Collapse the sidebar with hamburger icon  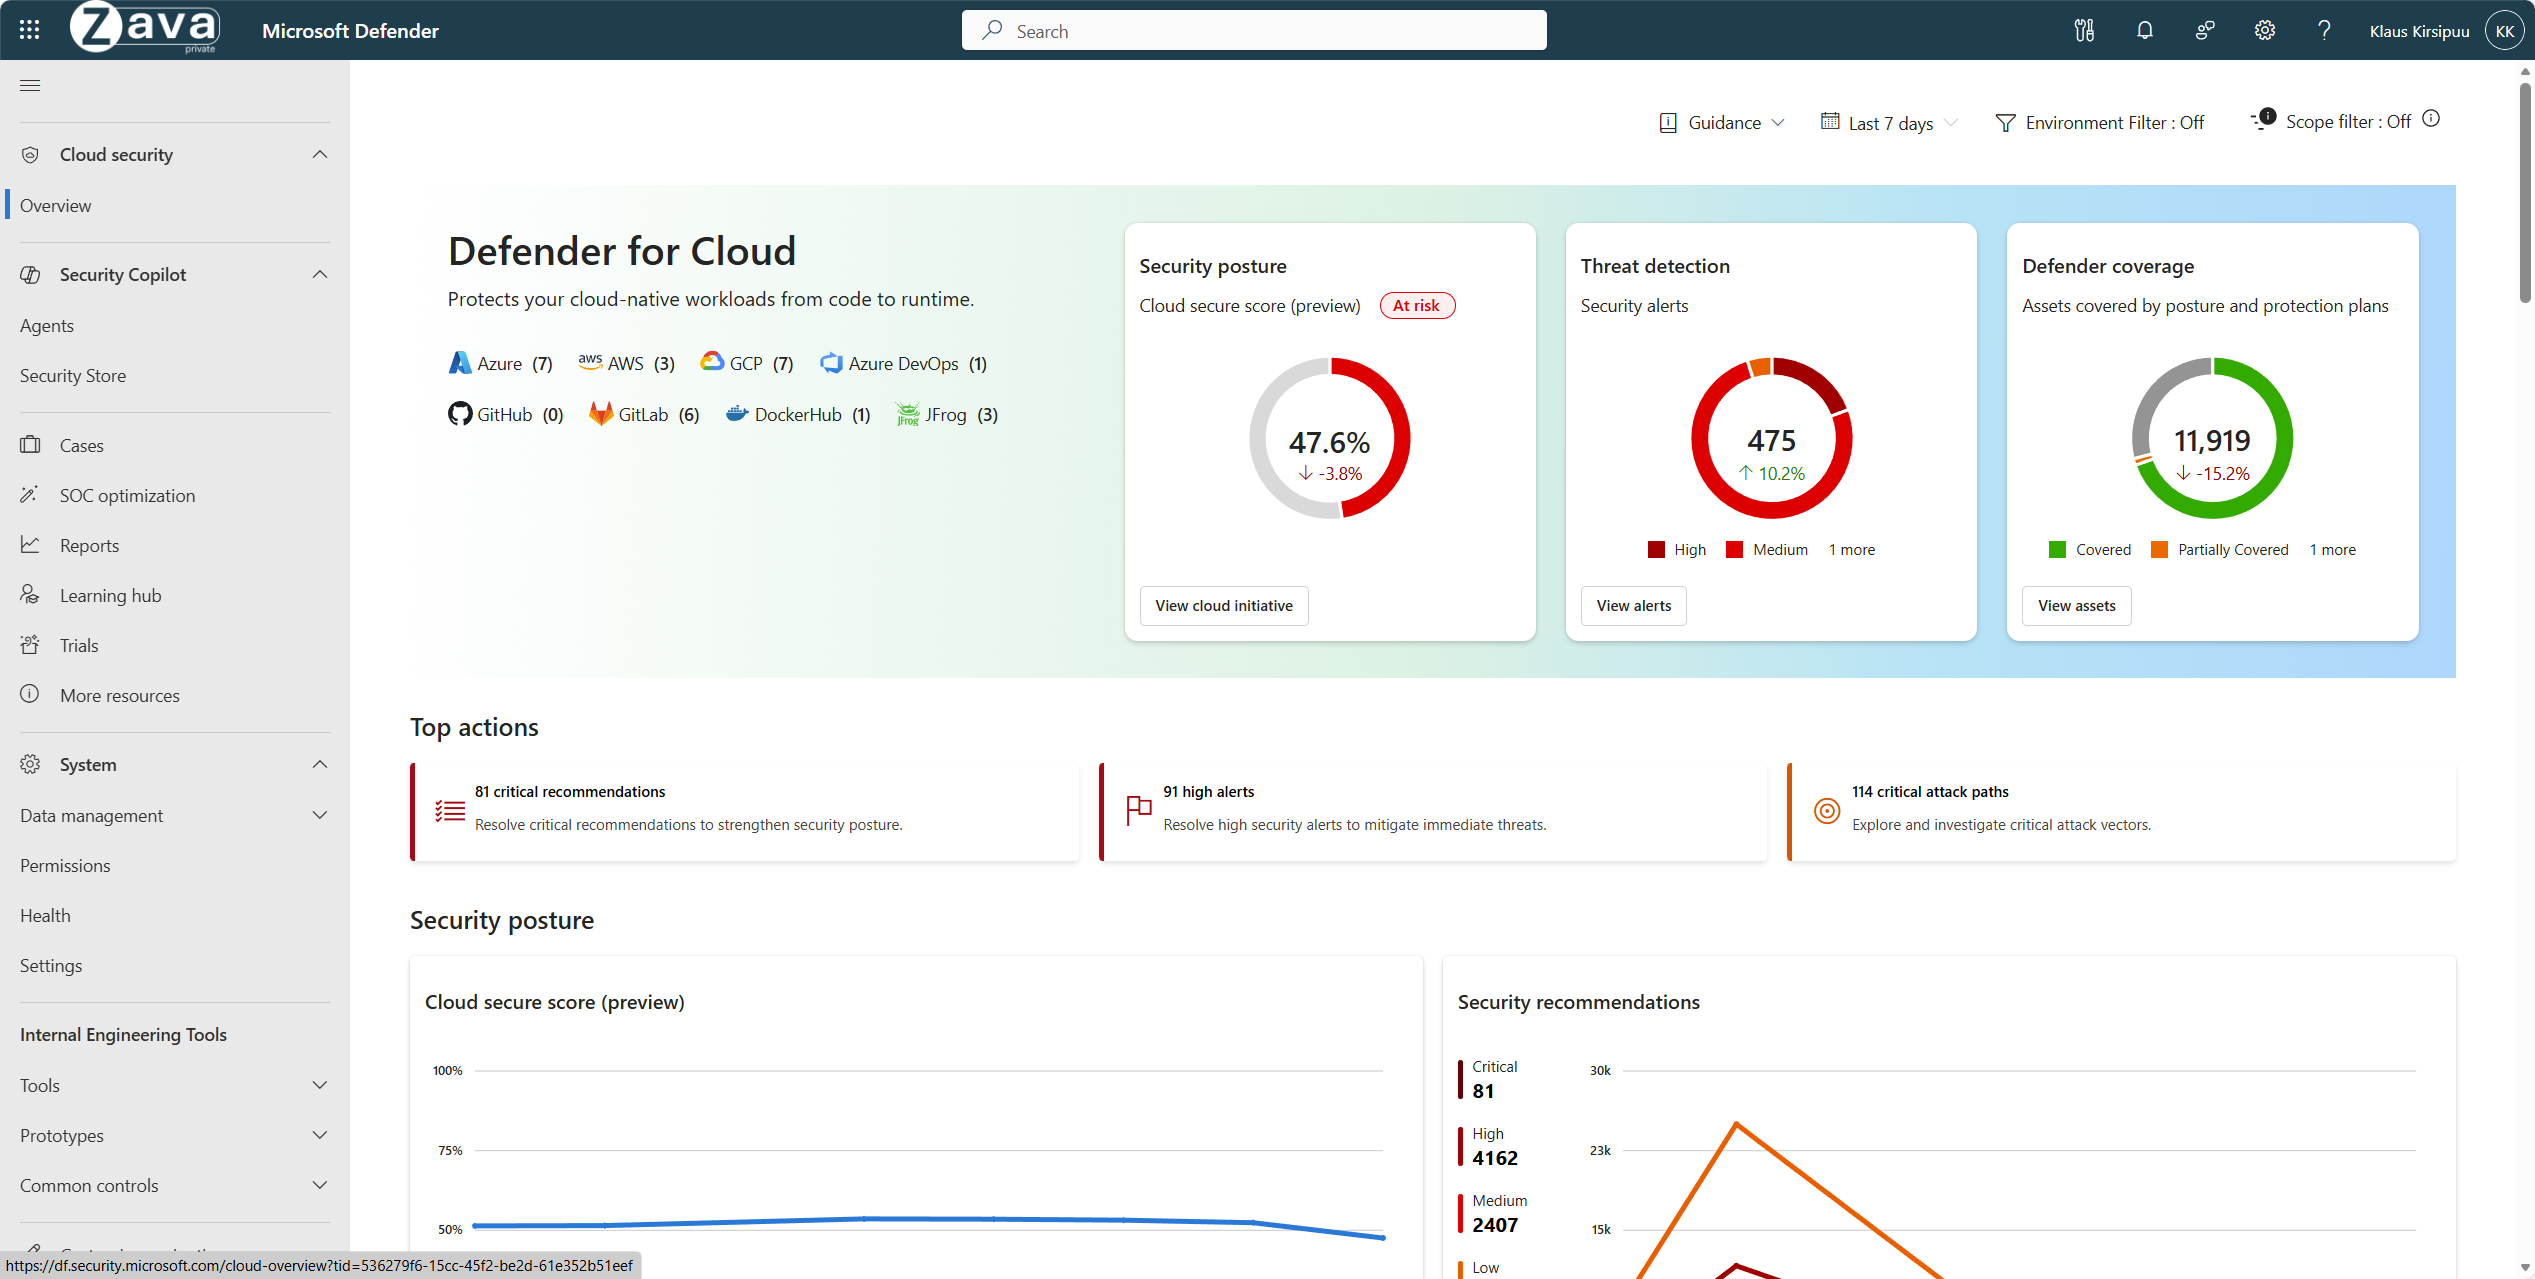30,85
